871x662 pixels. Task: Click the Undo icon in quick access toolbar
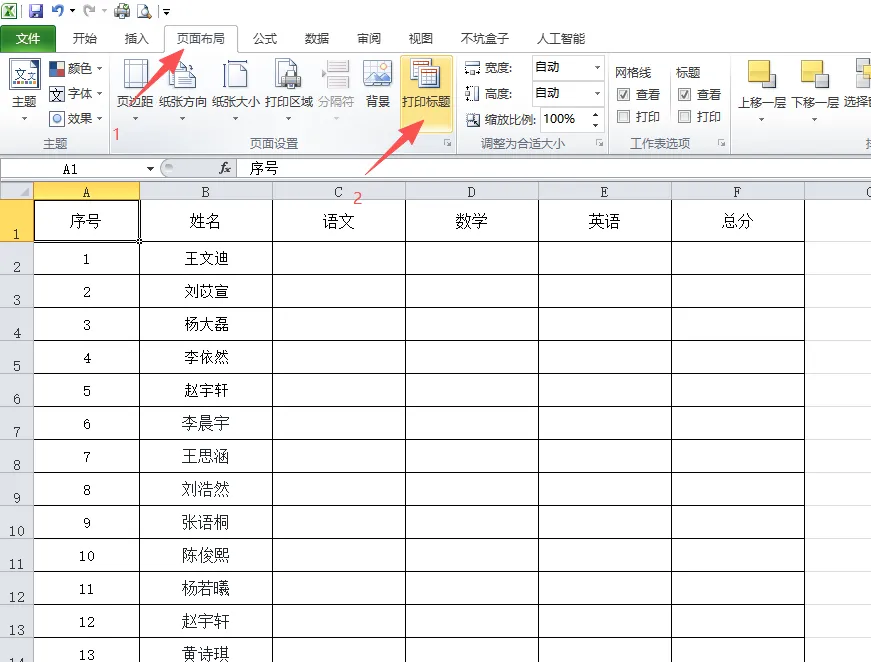58,10
